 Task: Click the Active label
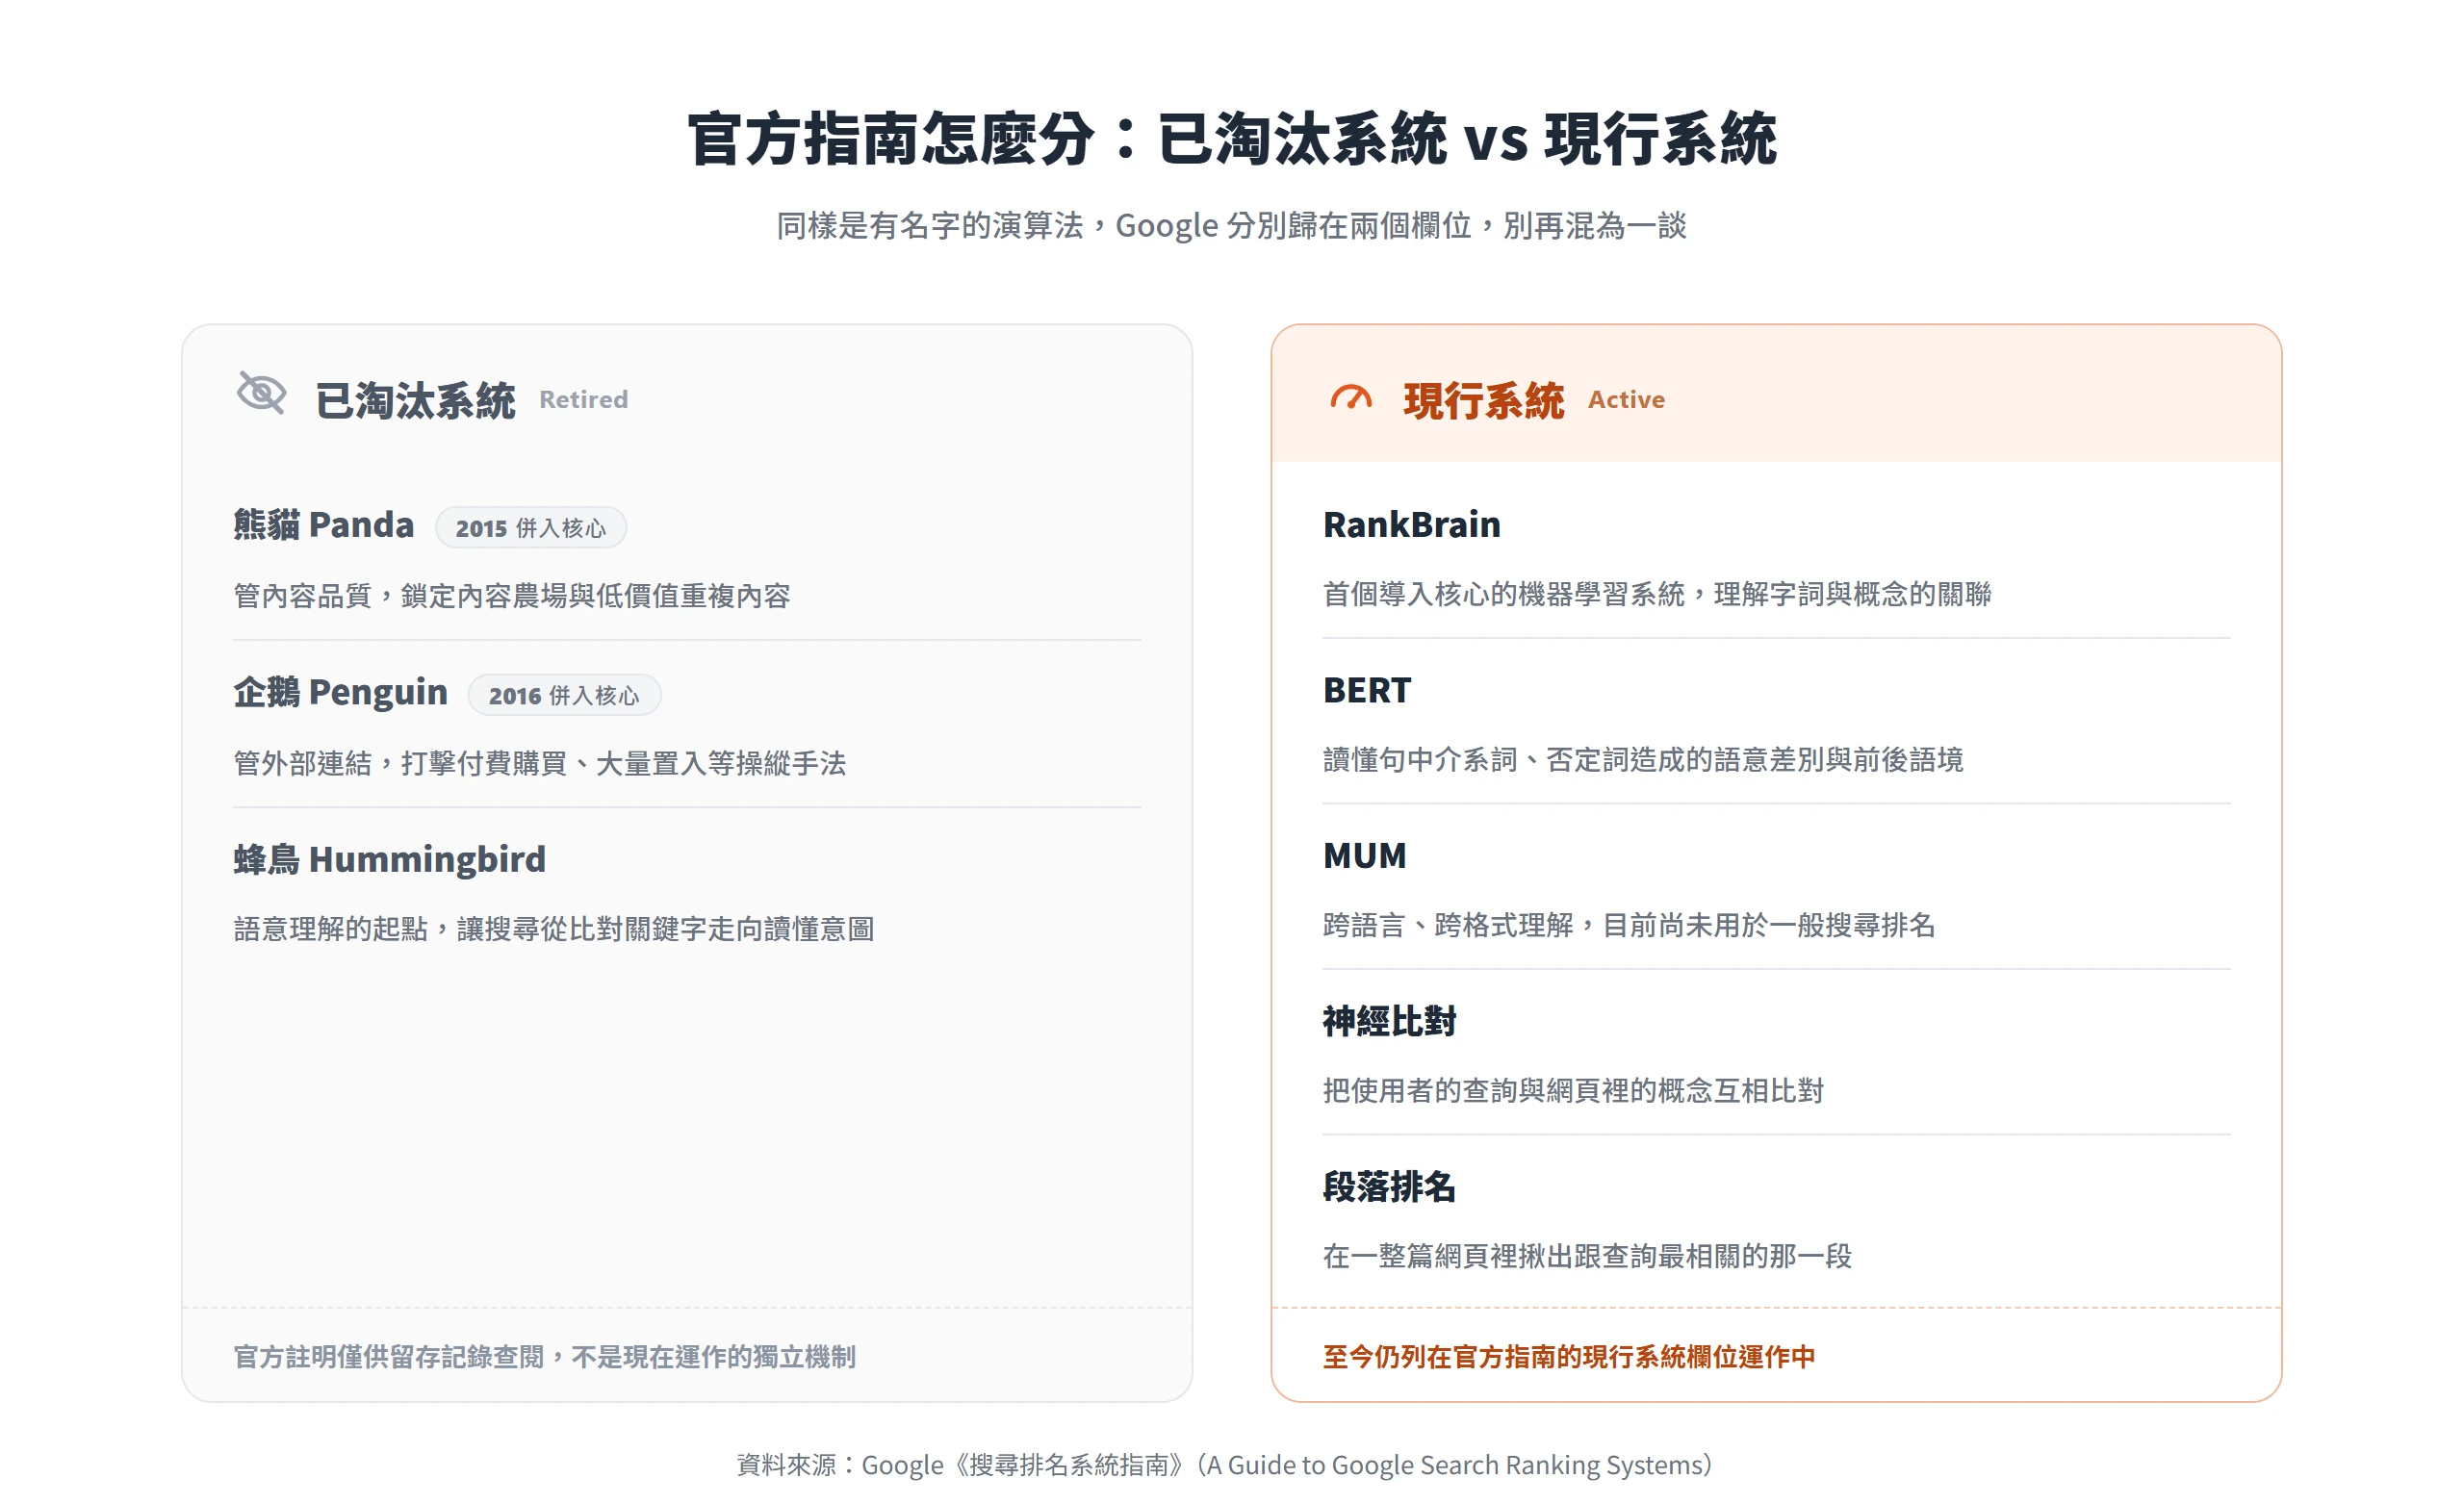pos(1627,400)
